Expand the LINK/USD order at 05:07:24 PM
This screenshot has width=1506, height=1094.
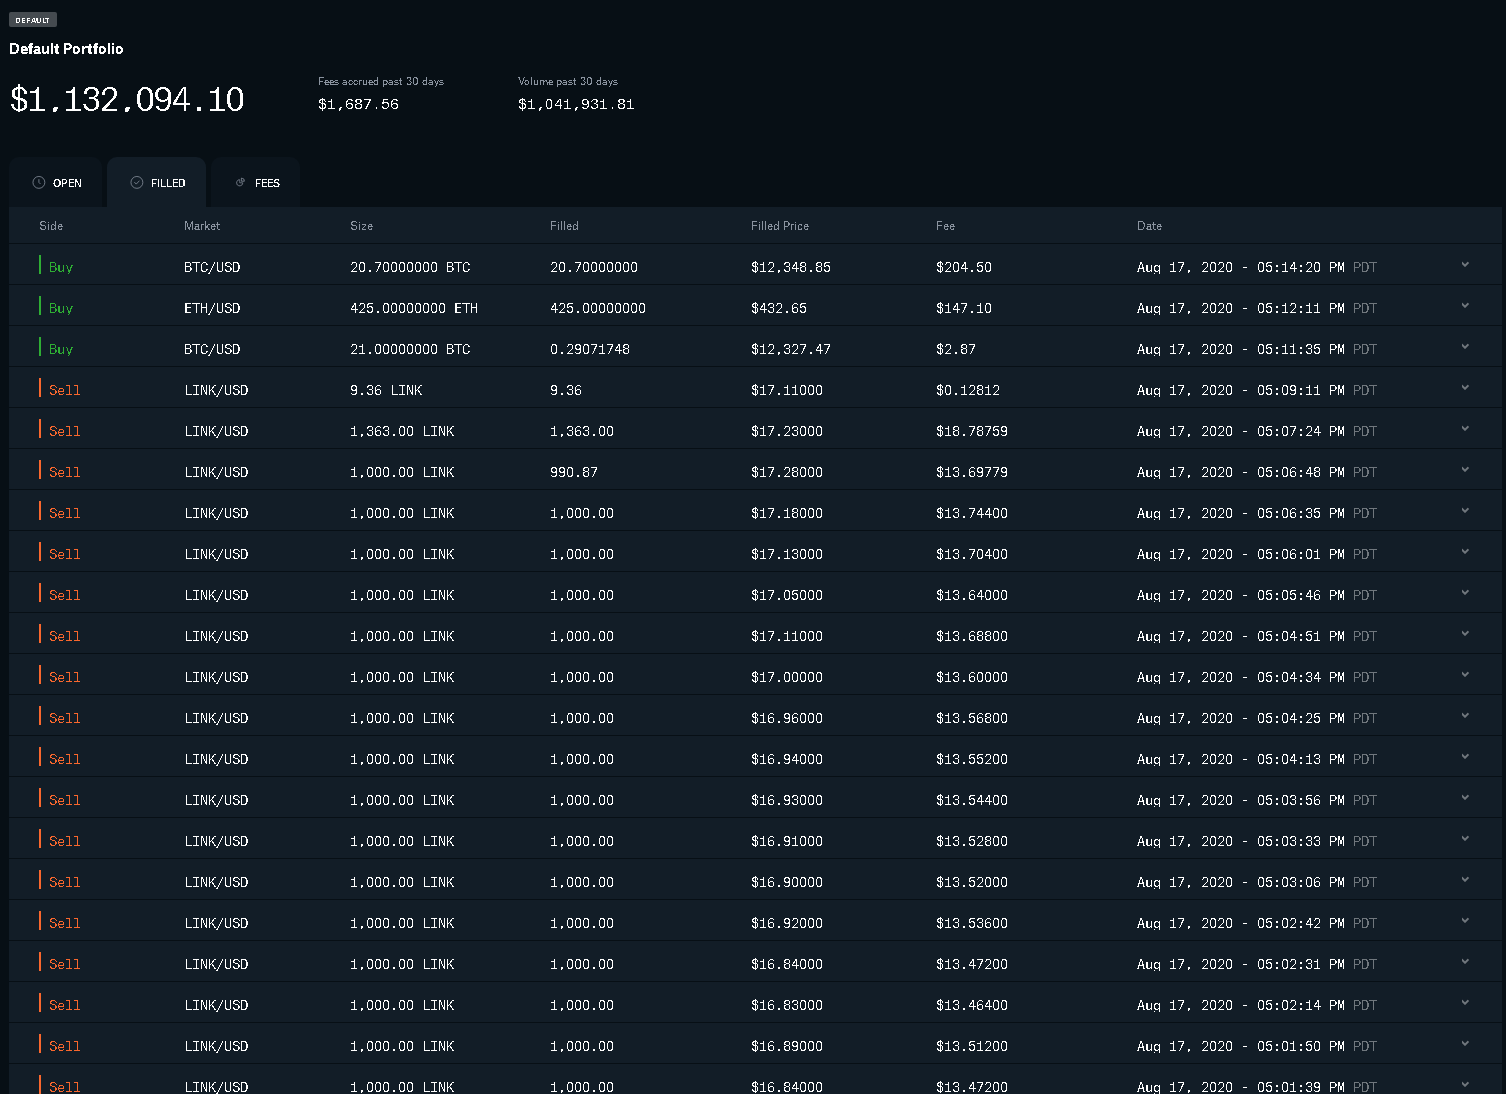[x=1464, y=429]
